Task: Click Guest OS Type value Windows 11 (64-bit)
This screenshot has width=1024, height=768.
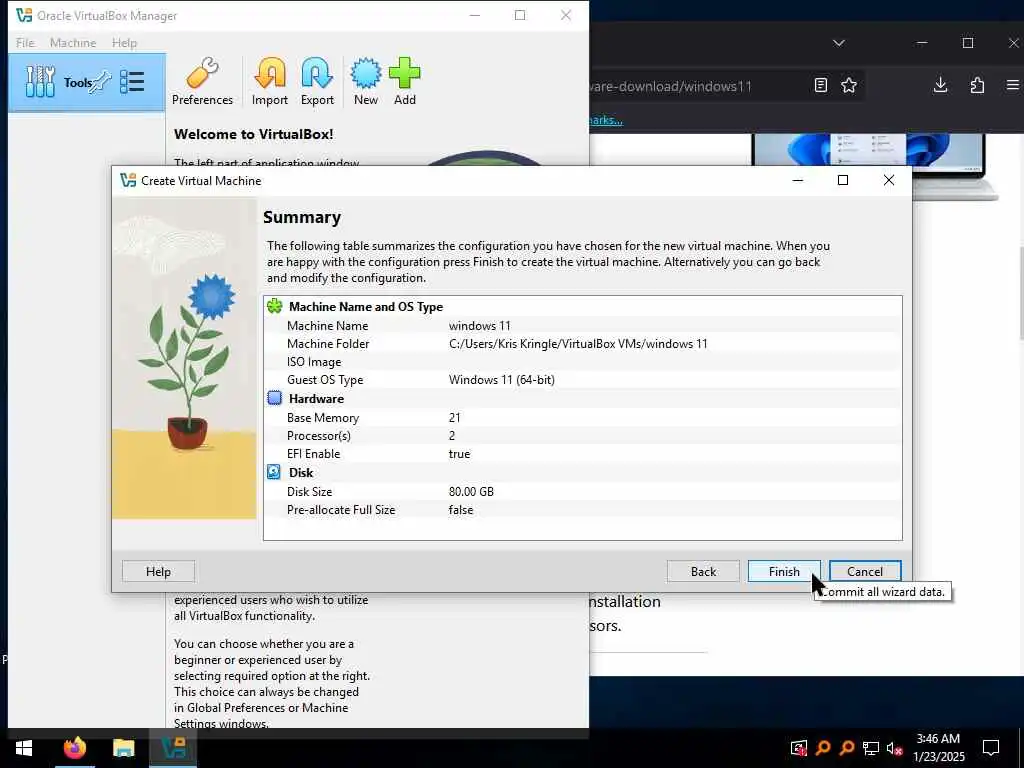Action: 502,379
